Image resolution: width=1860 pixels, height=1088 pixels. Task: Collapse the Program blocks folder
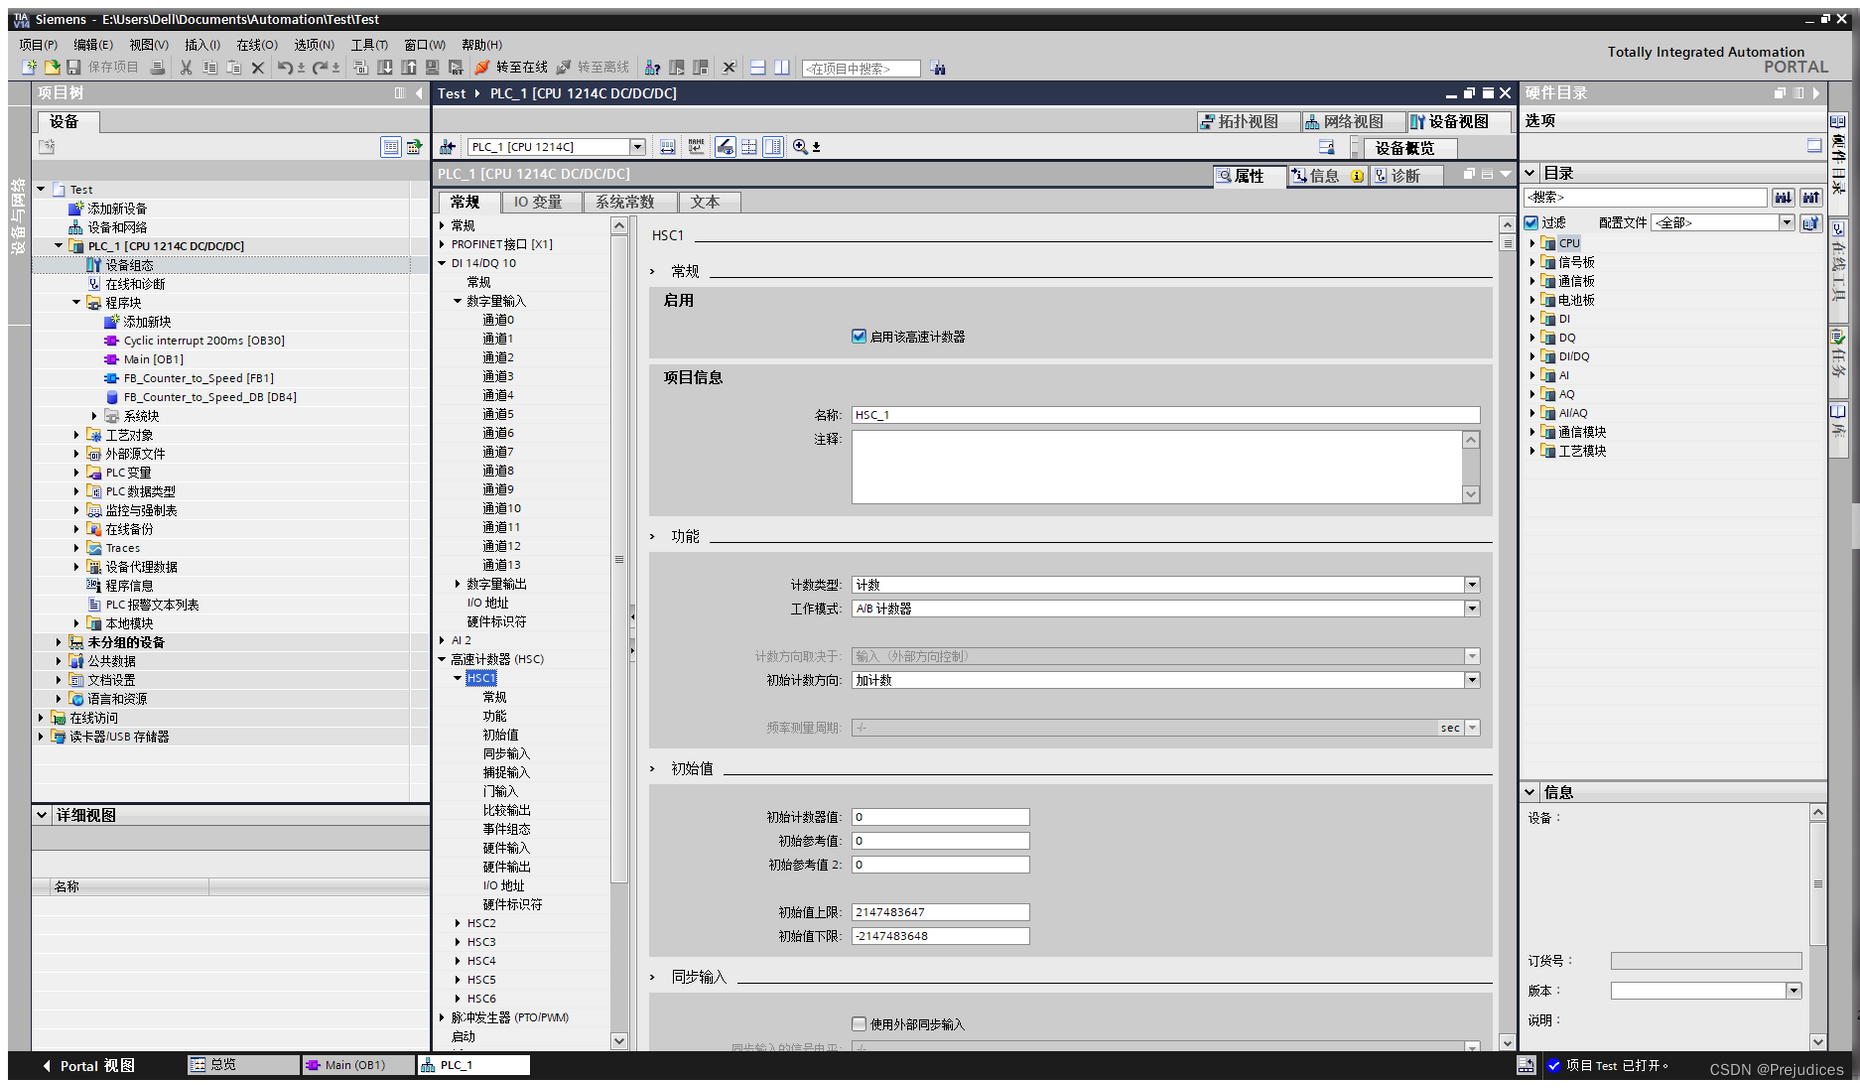76,302
